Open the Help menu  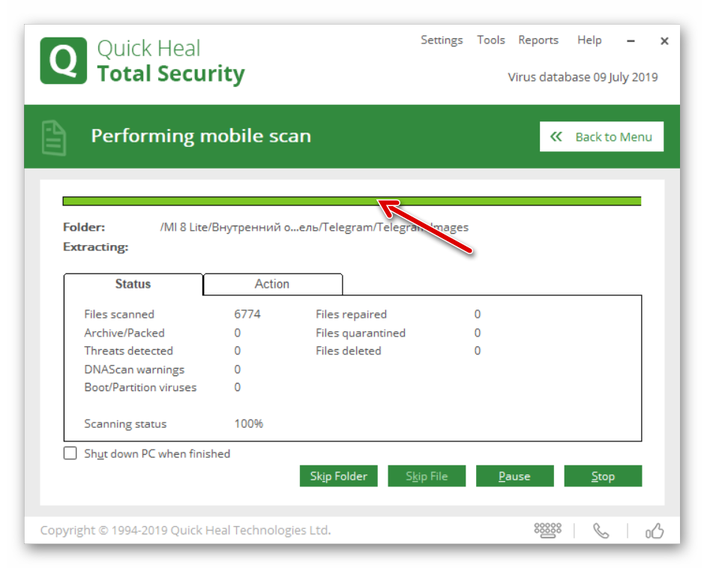coord(589,40)
